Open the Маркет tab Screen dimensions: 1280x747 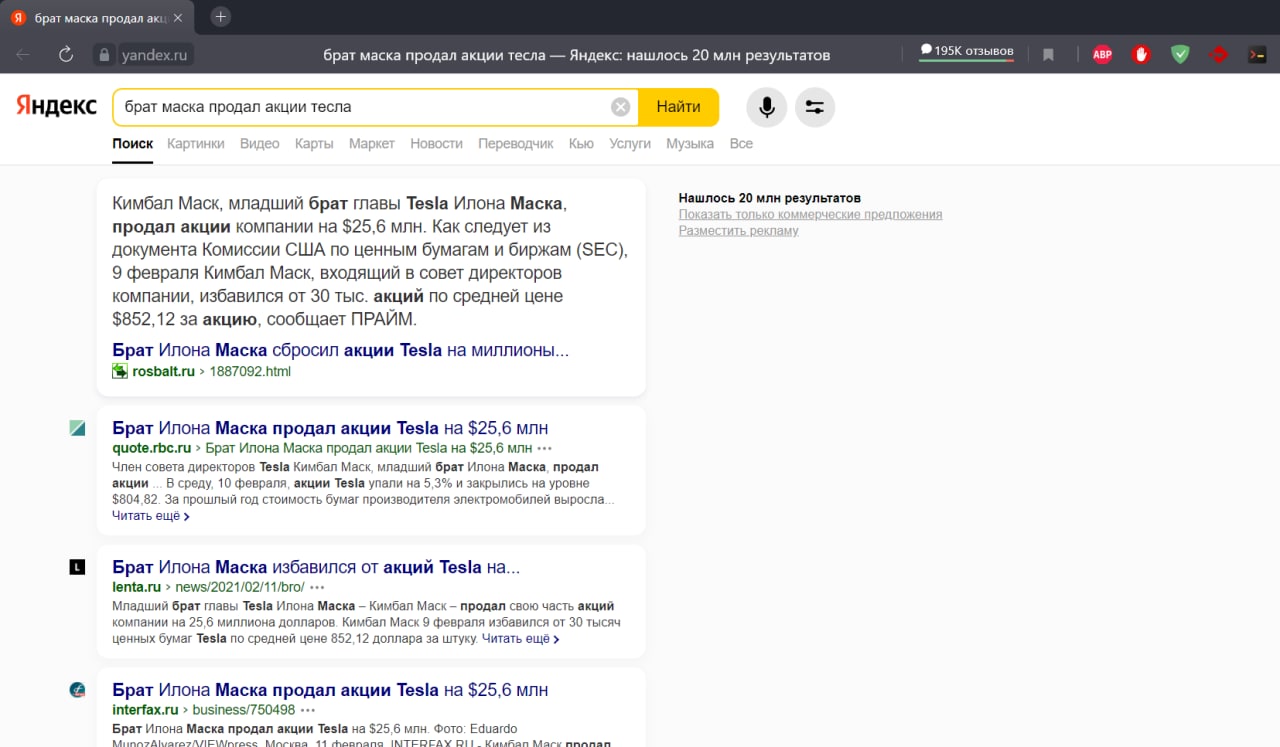372,144
